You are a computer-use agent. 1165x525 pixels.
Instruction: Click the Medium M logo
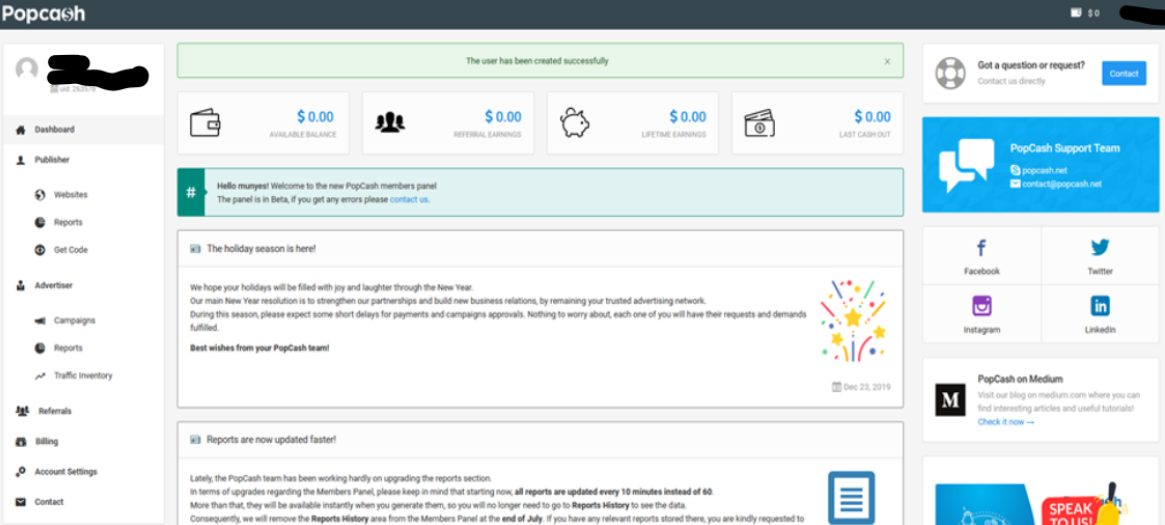(x=950, y=400)
